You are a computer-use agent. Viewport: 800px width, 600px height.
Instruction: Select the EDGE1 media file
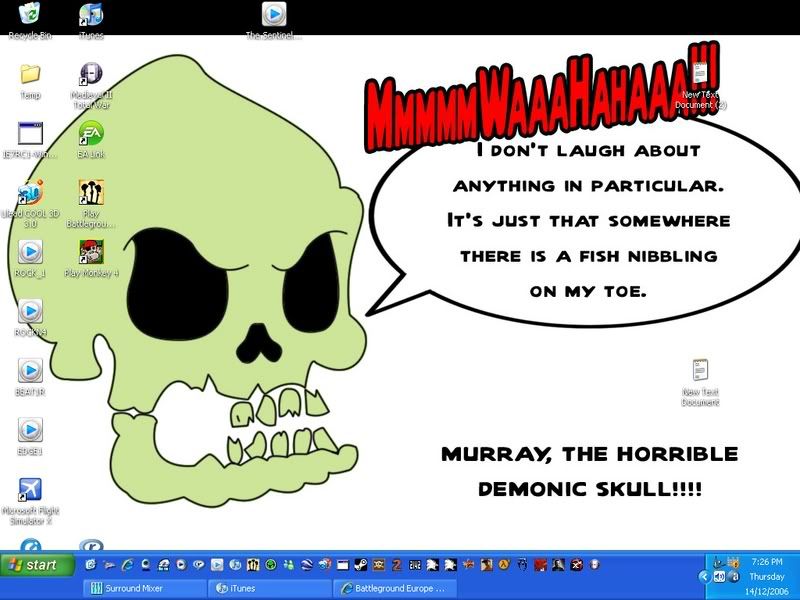[30, 437]
